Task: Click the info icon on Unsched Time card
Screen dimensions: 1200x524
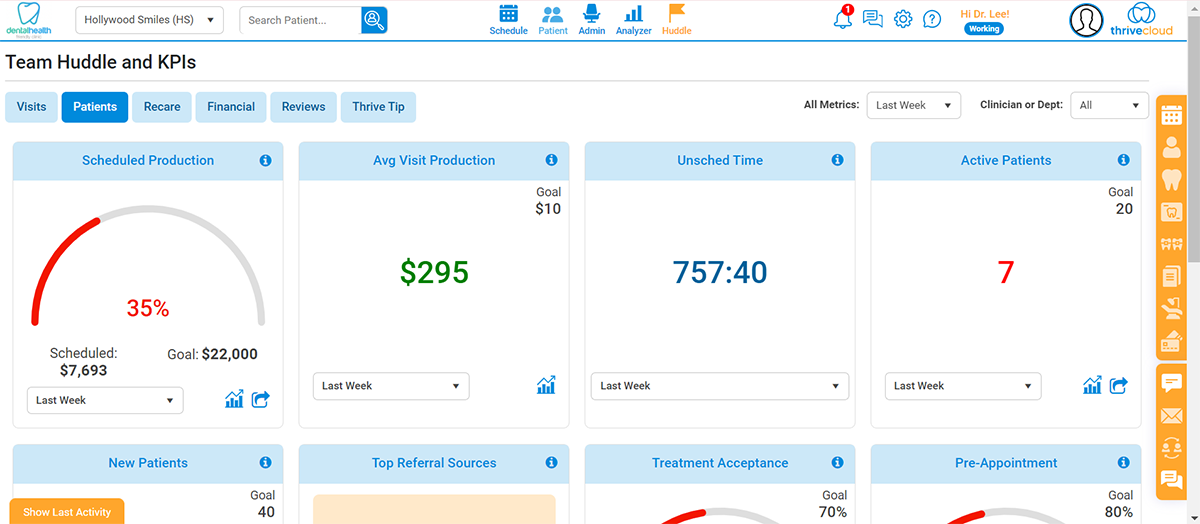Action: click(x=837, y=160)
